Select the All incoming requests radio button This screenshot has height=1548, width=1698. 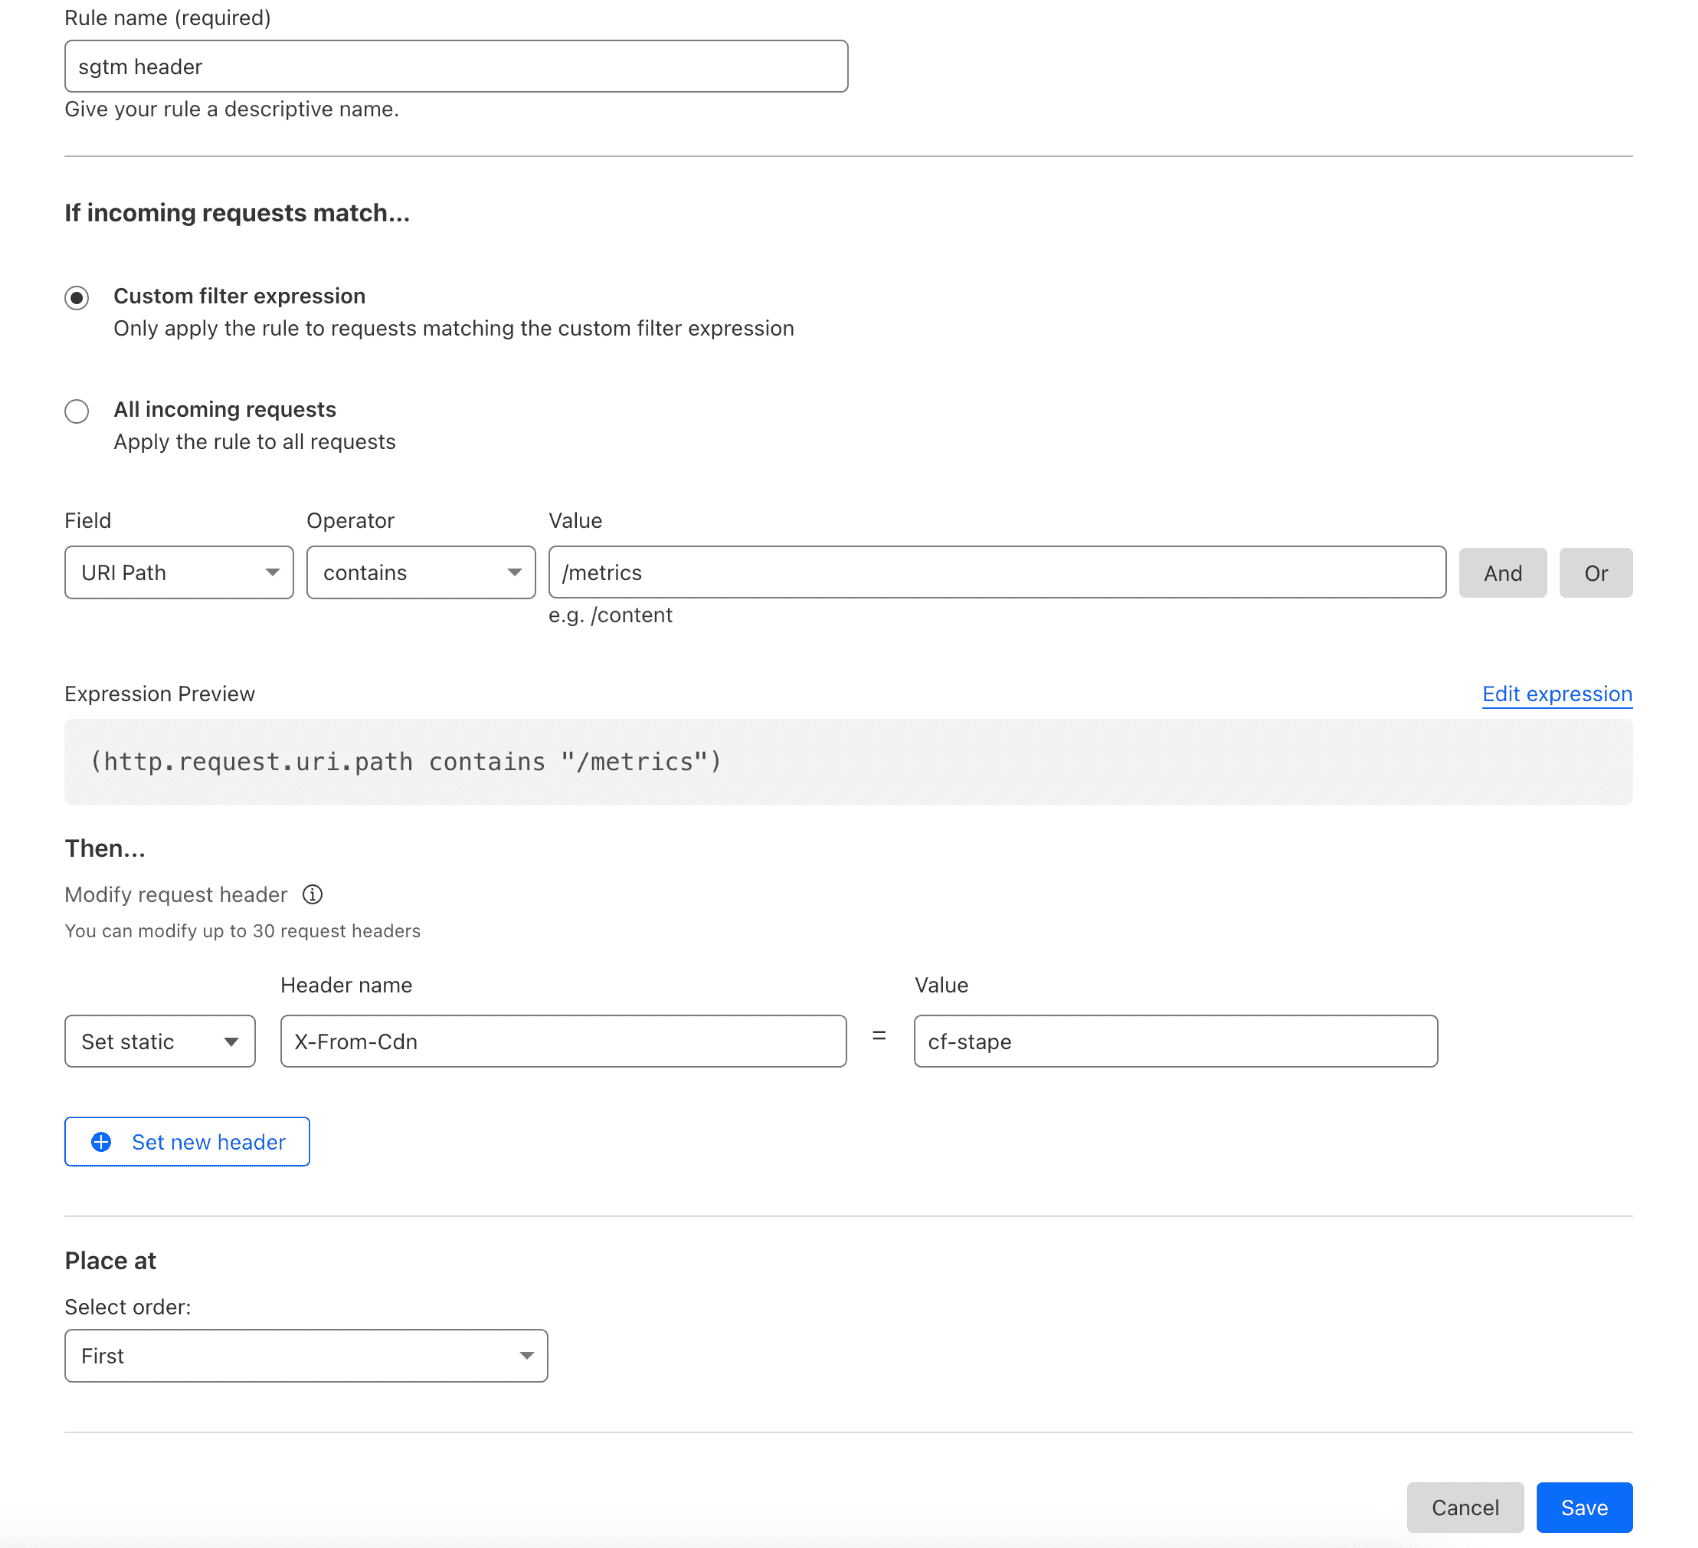tap(77, 411)
